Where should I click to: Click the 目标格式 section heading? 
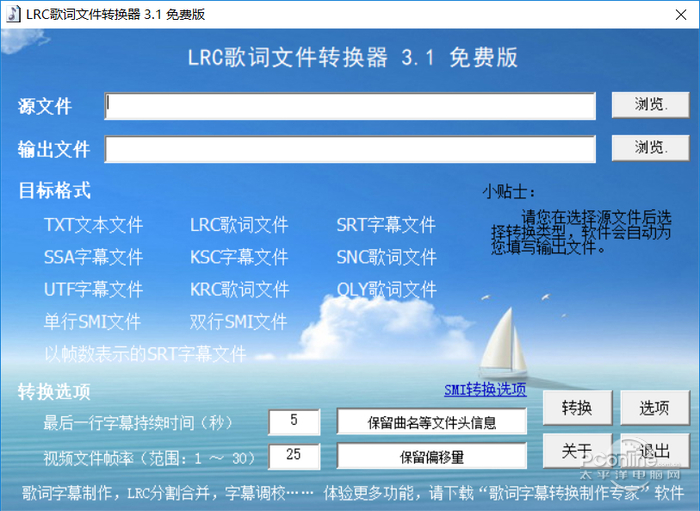54,191
